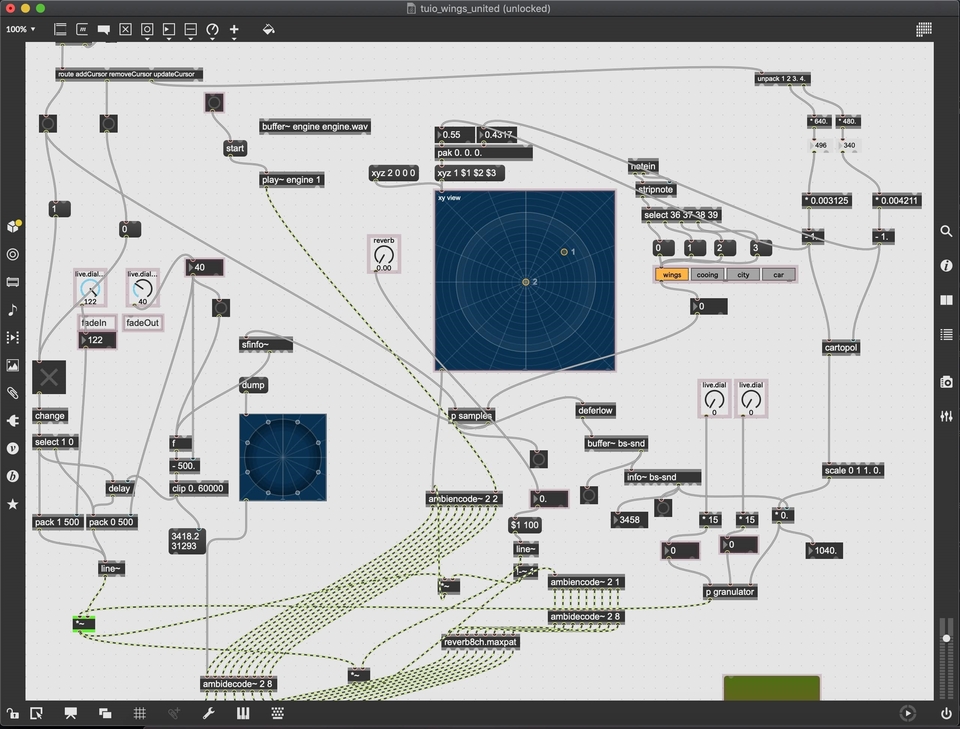Open the Search icon in right sidebar

(946, 231)
